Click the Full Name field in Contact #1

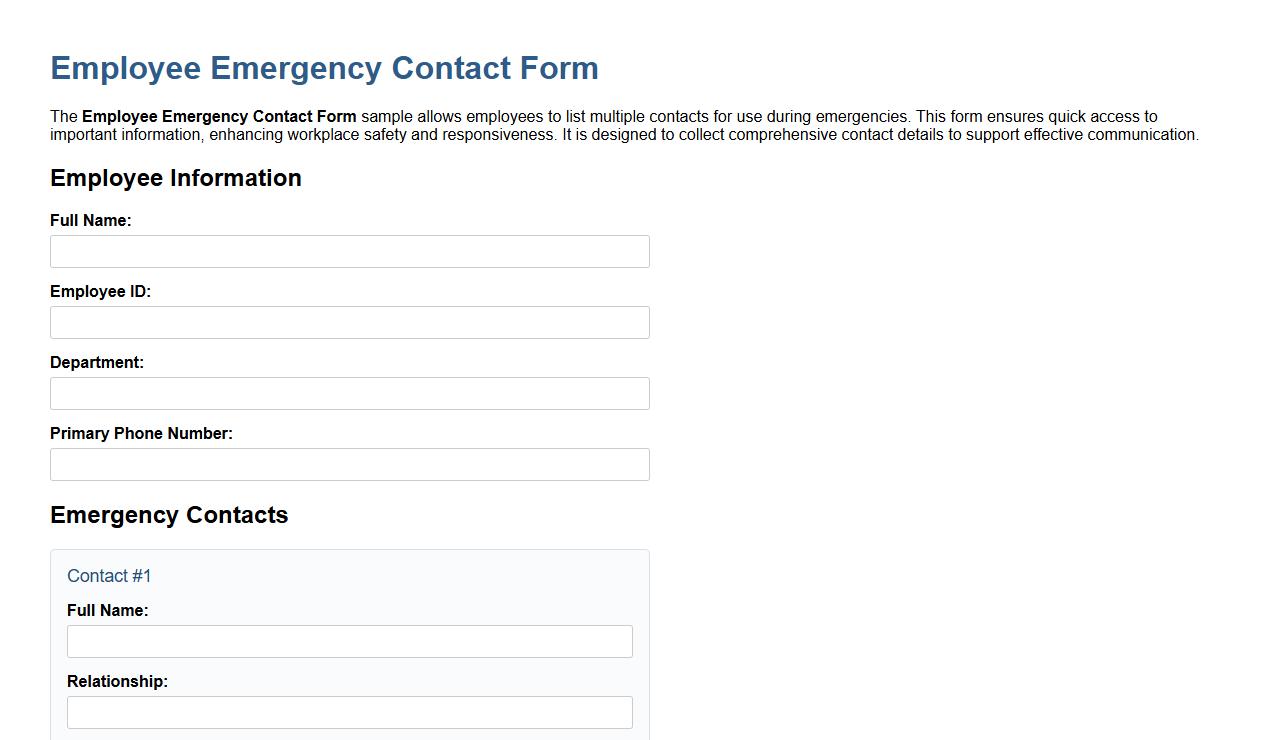[349, 641]
